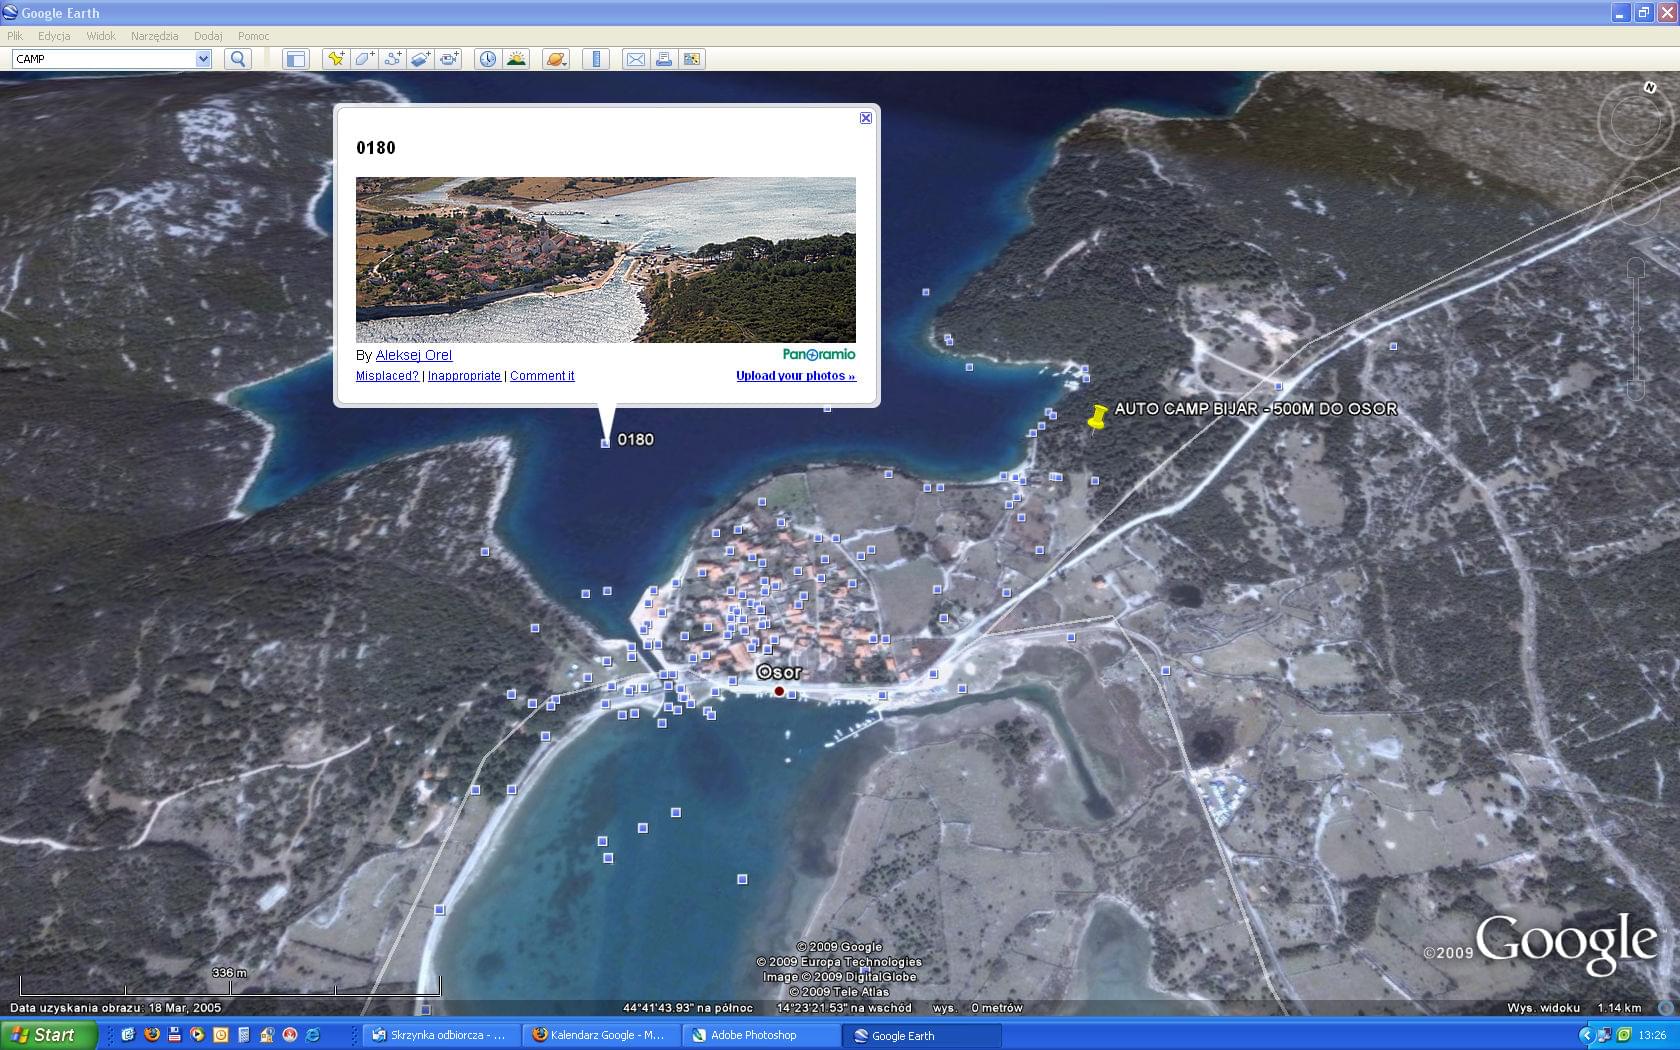
Task: Switch to Skrzynka odbiorcza taskbar window
Action: 441,1035
